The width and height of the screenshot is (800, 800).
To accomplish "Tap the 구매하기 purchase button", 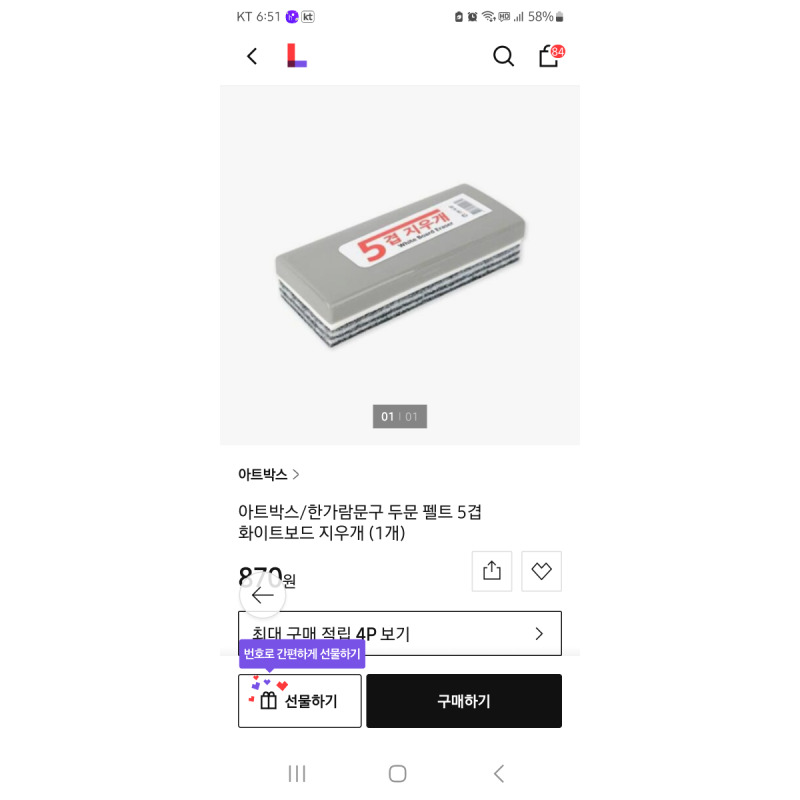I will [464, 700].
